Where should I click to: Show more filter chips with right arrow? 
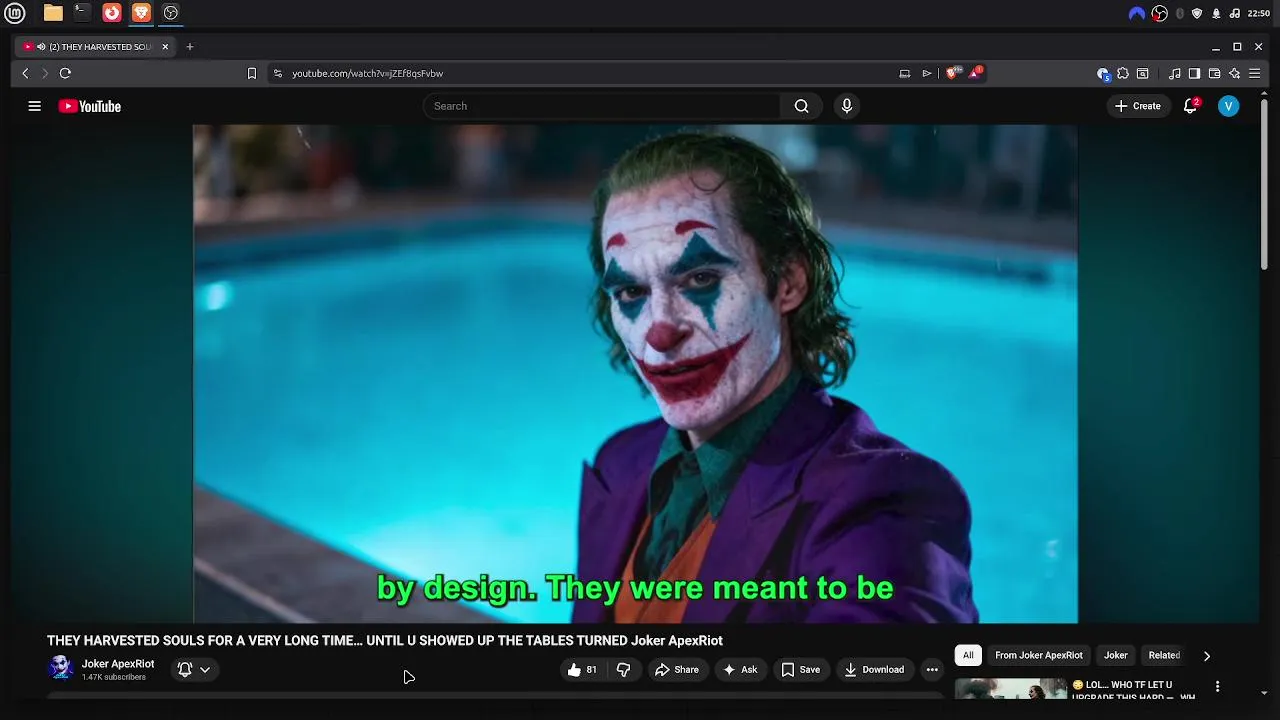click(x=1206, y=656)
